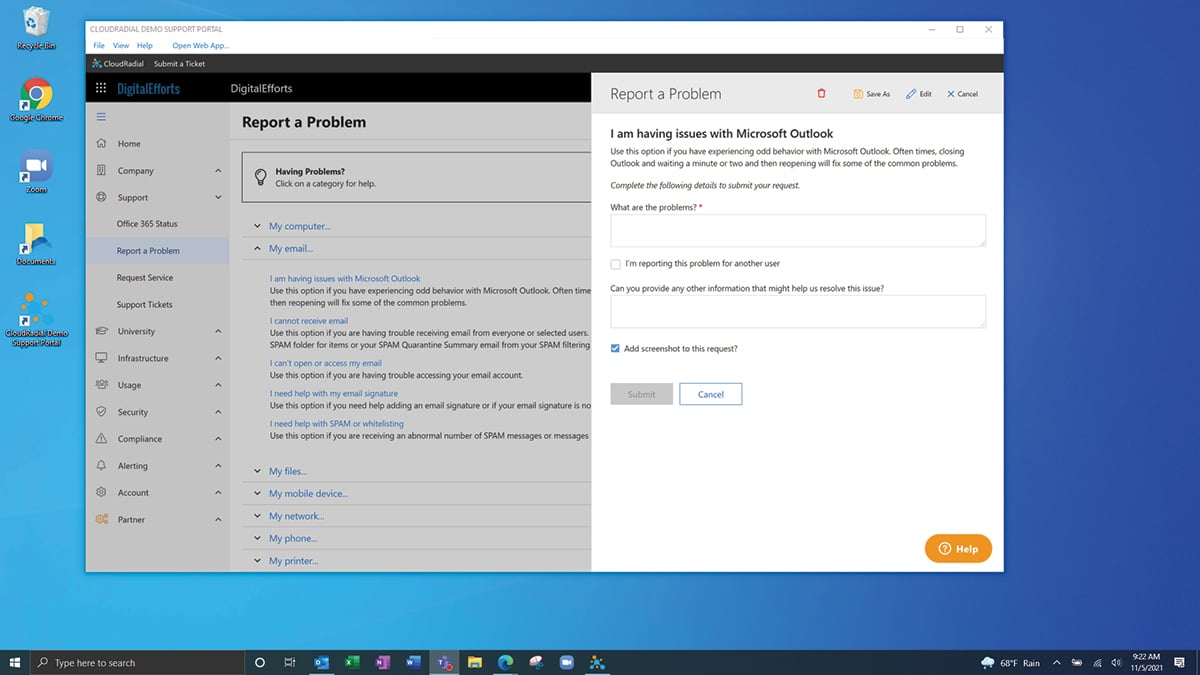Image resolution: width=1200 pixels, height=675 pixels.
Task: Expand the 'My phone...' category
Action: pyautogui.click(x=293, y=539)
